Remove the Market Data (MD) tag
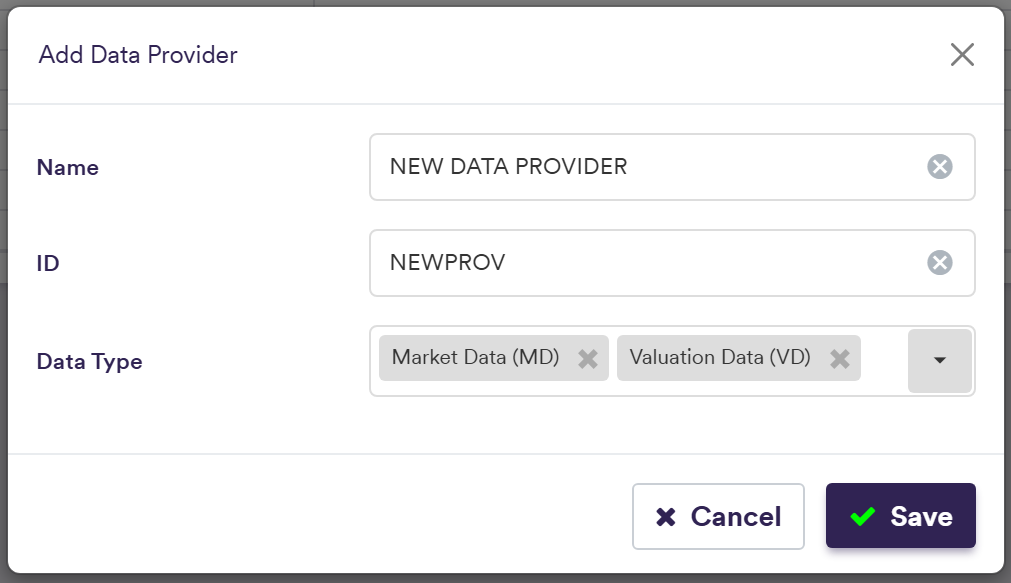This screenshot has height=583, width=1011. click(x=588, y=359)
